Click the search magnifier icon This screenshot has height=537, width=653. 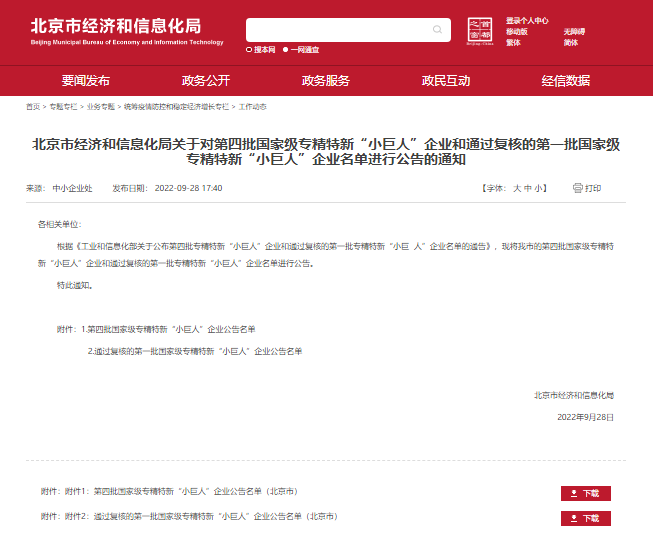pyautogui.click(x=437, y=30)
